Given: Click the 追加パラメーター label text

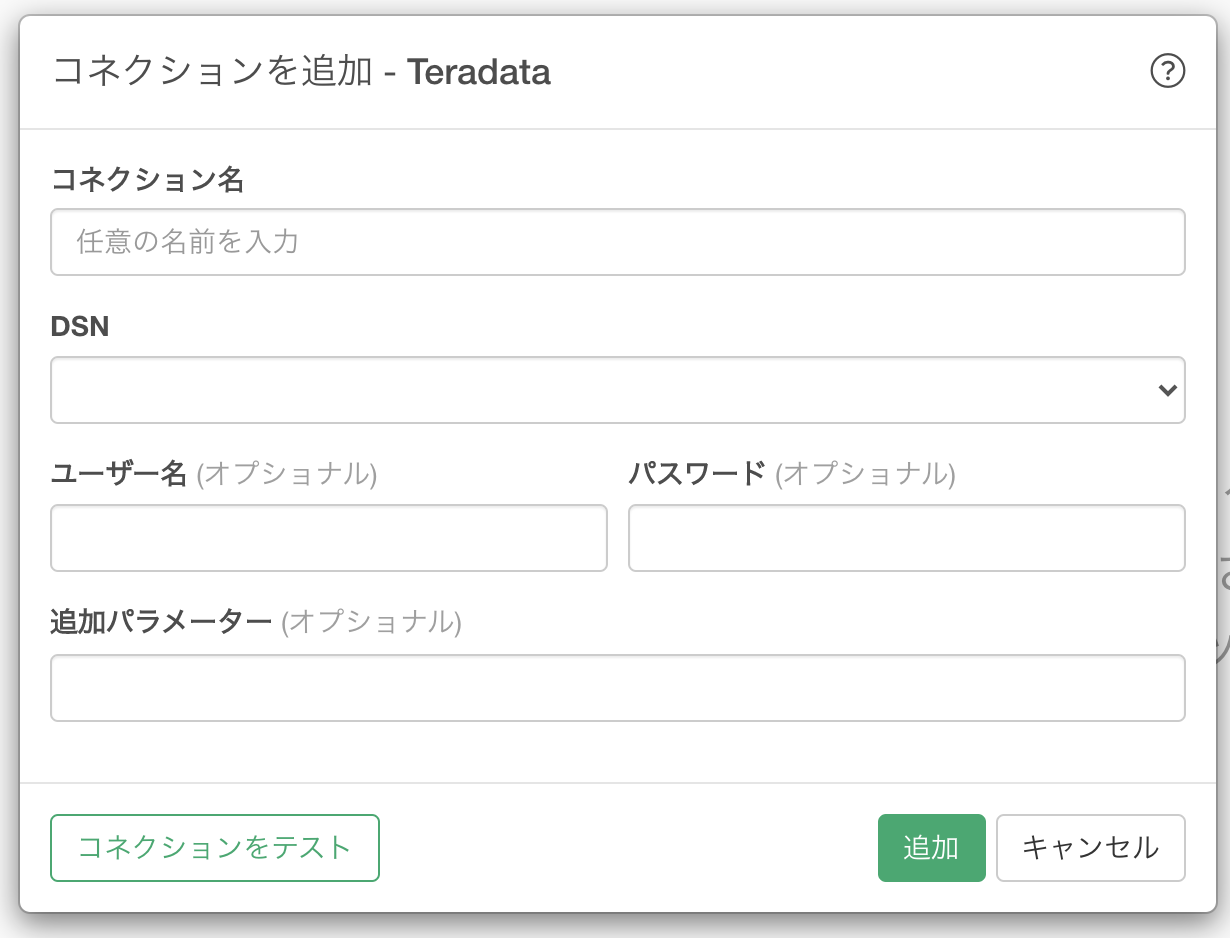Looking at the screenshot, I should pos(161,622).
